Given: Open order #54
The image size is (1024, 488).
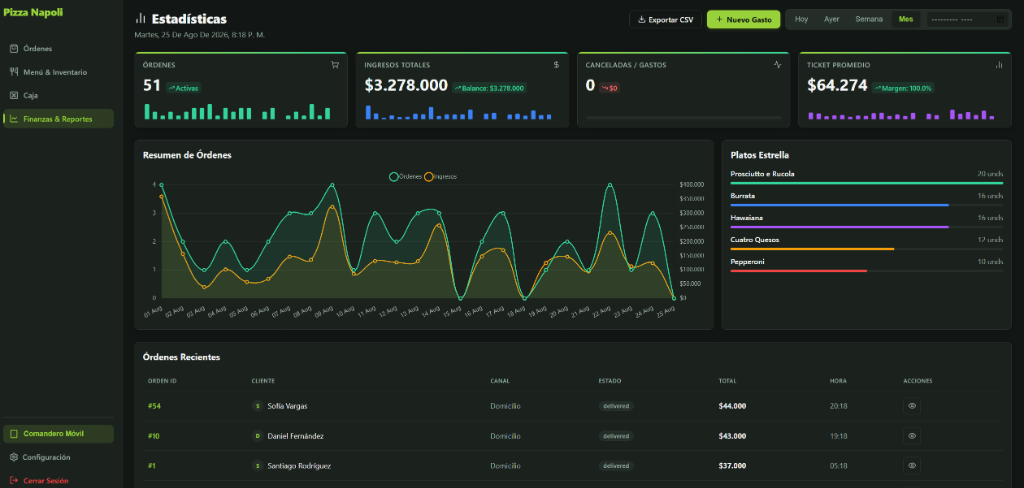Looking at the screenshot, I should (154, 406).
